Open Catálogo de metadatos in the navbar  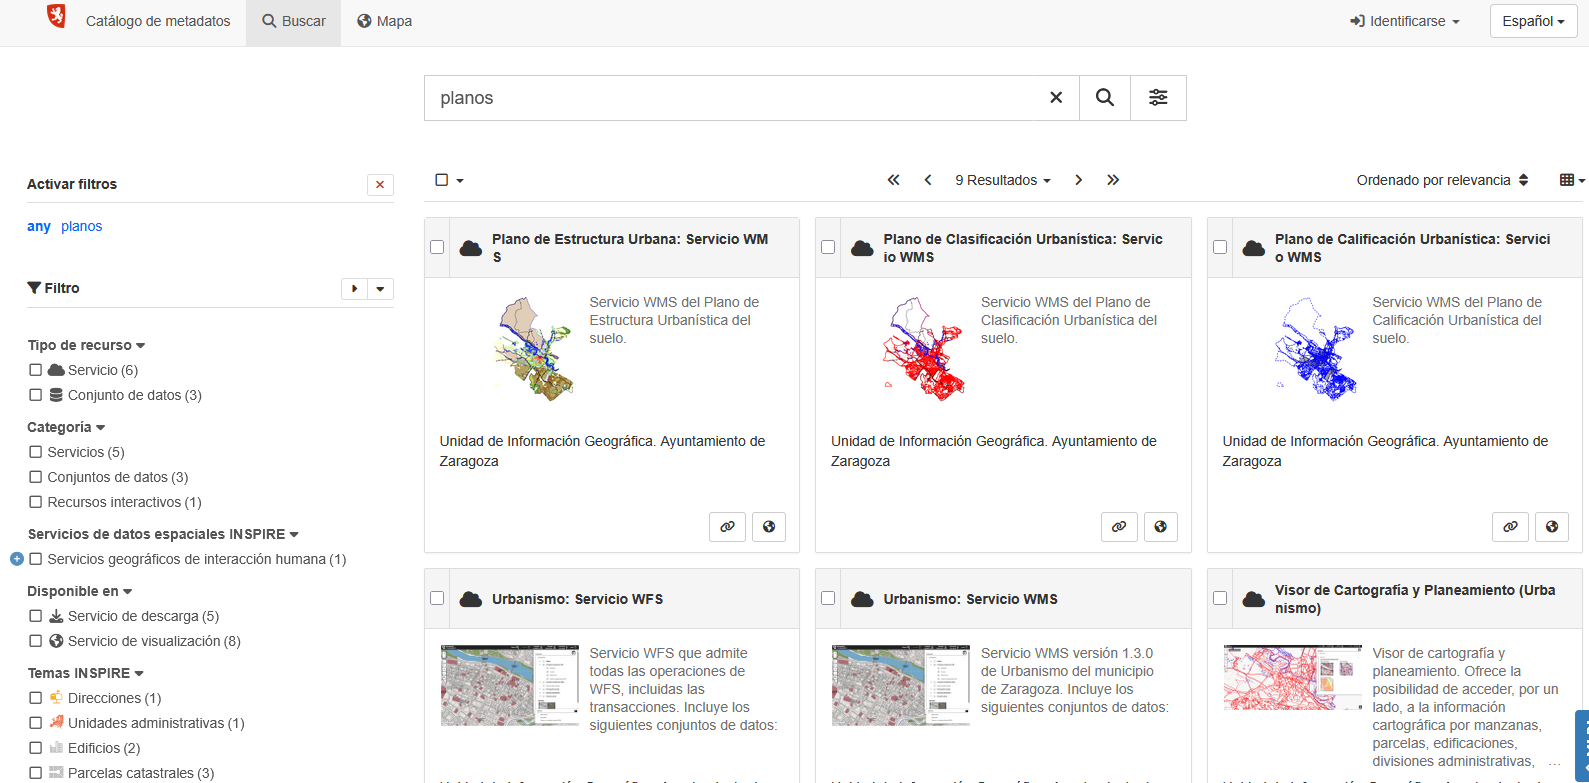158,21
